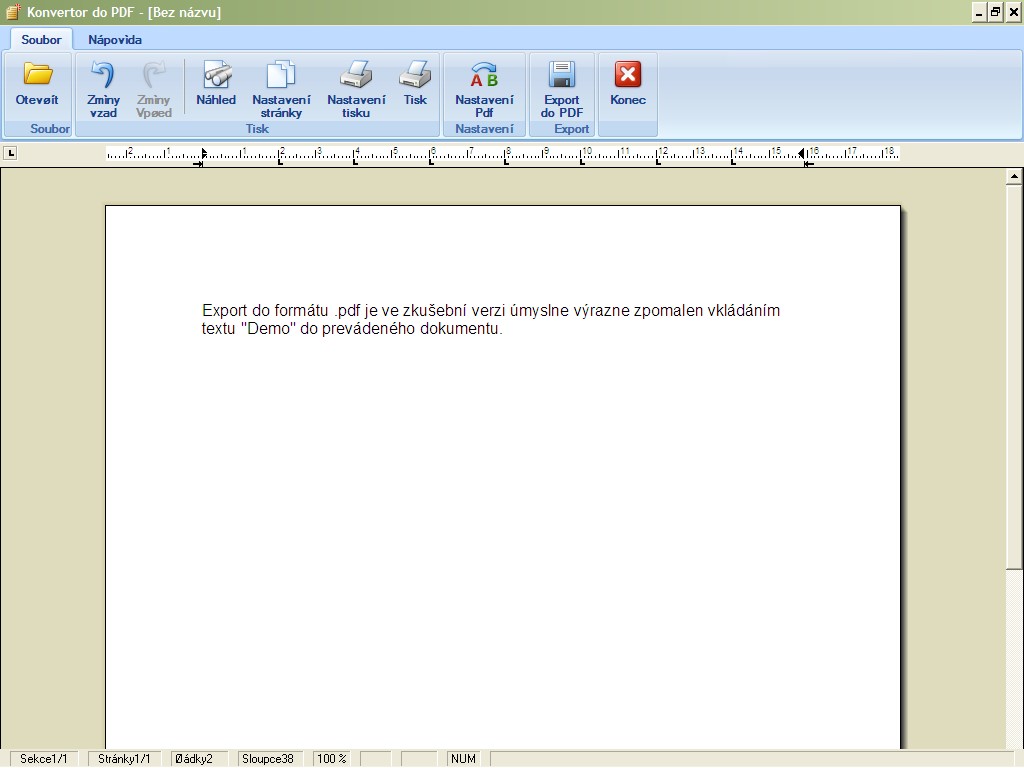Open the Náhled print preview
The image size is (1024, 768).
pyautogui.click(x=216, y=76)
